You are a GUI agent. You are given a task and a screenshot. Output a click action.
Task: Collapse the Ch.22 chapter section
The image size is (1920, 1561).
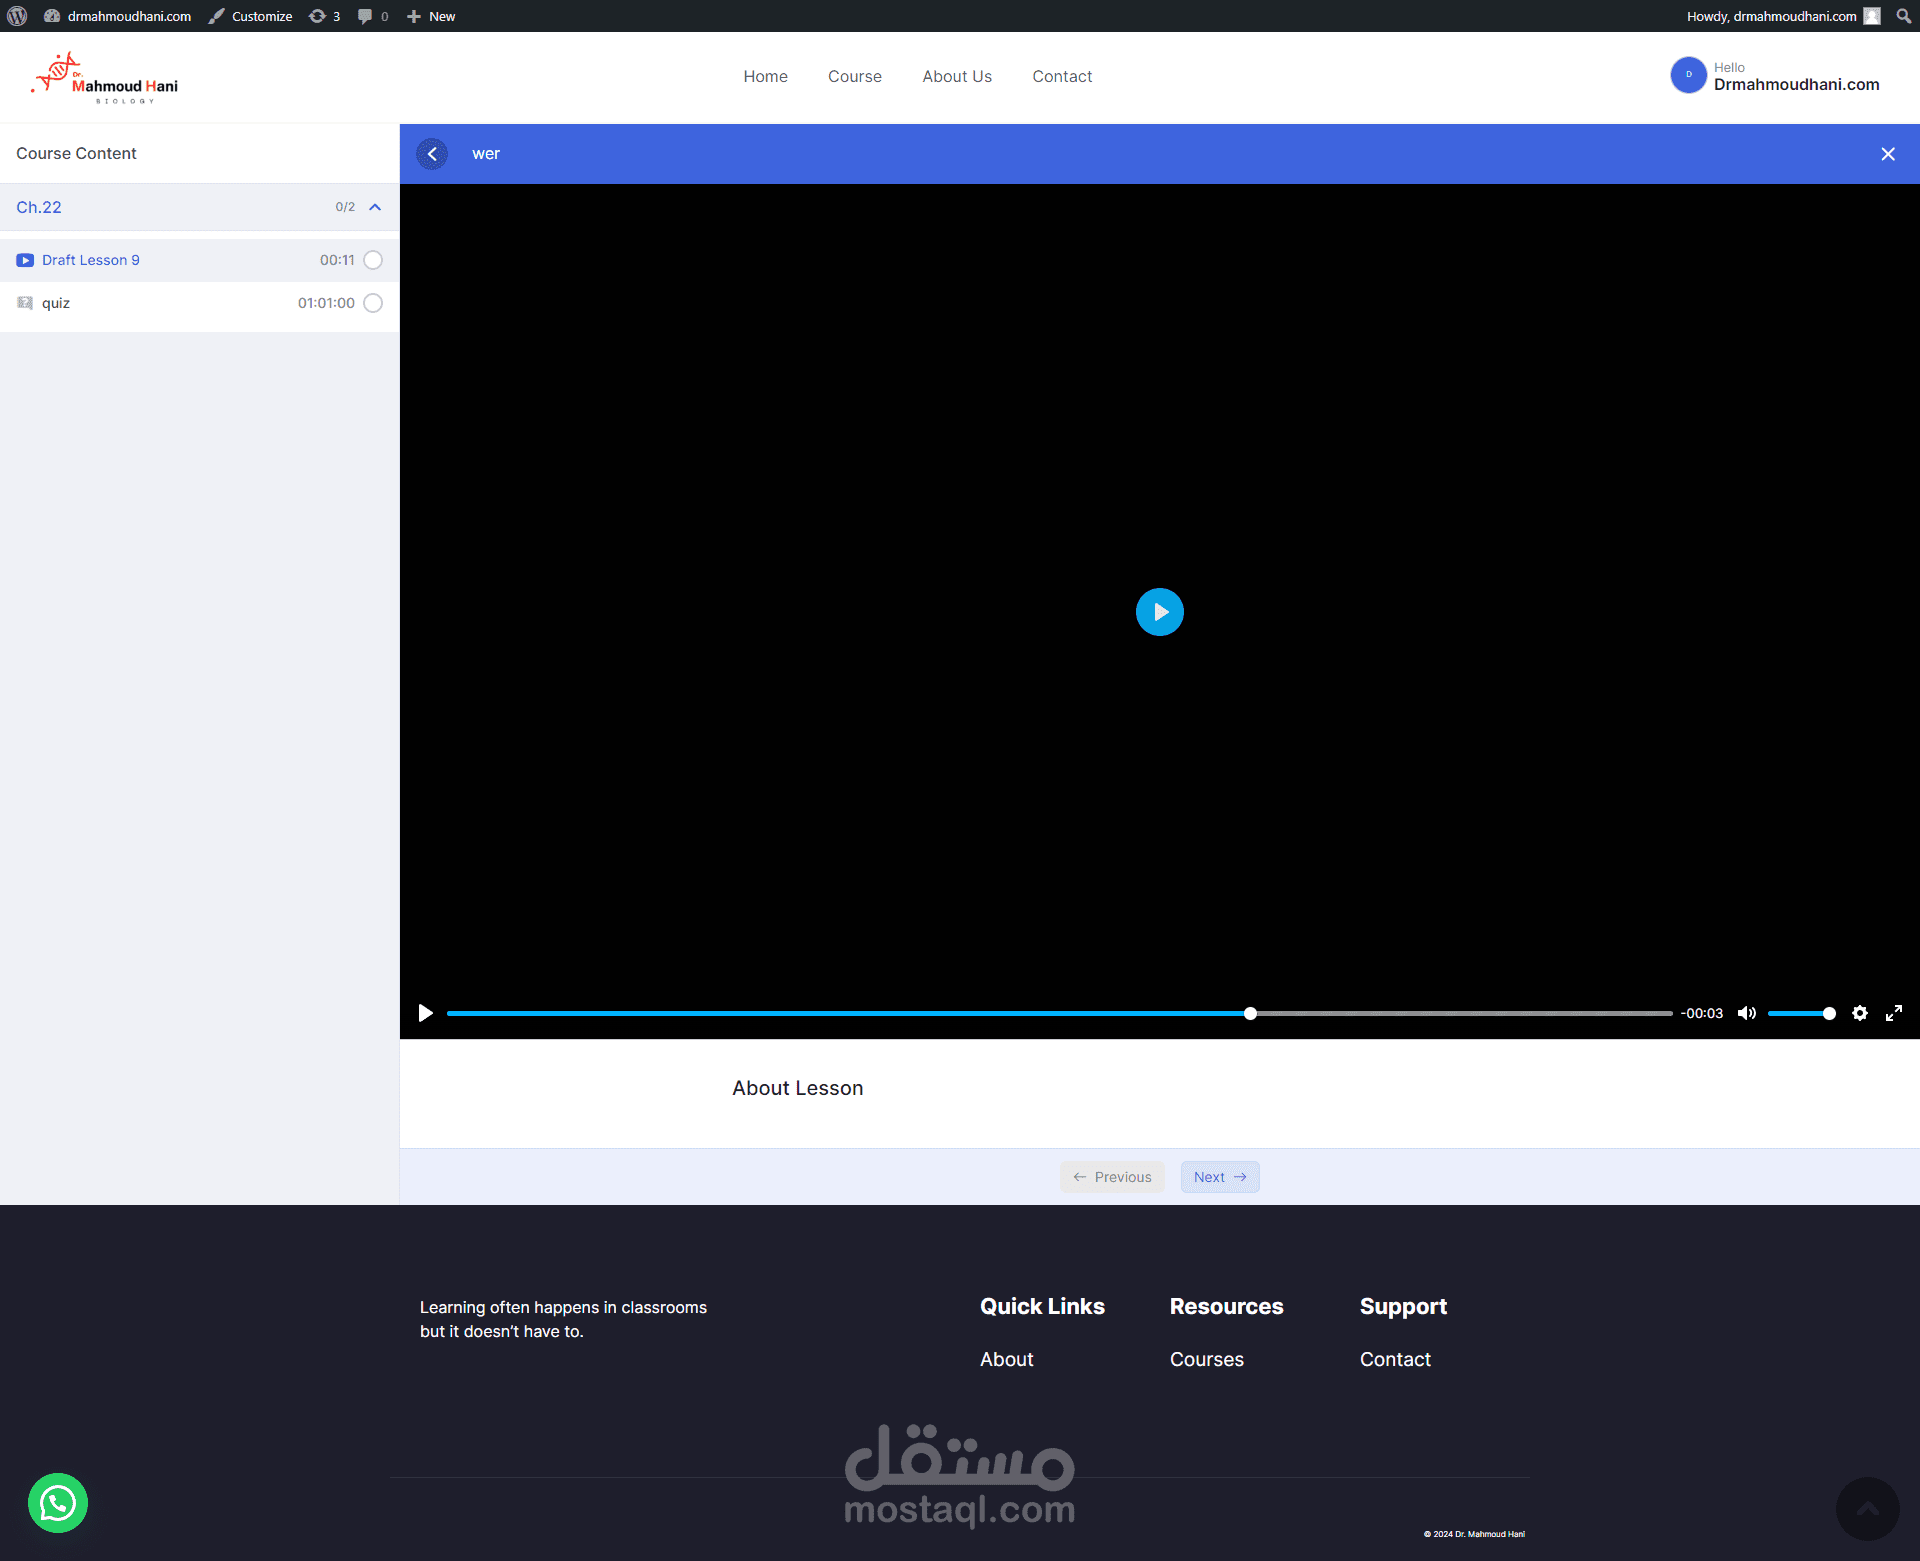point(375,207)
